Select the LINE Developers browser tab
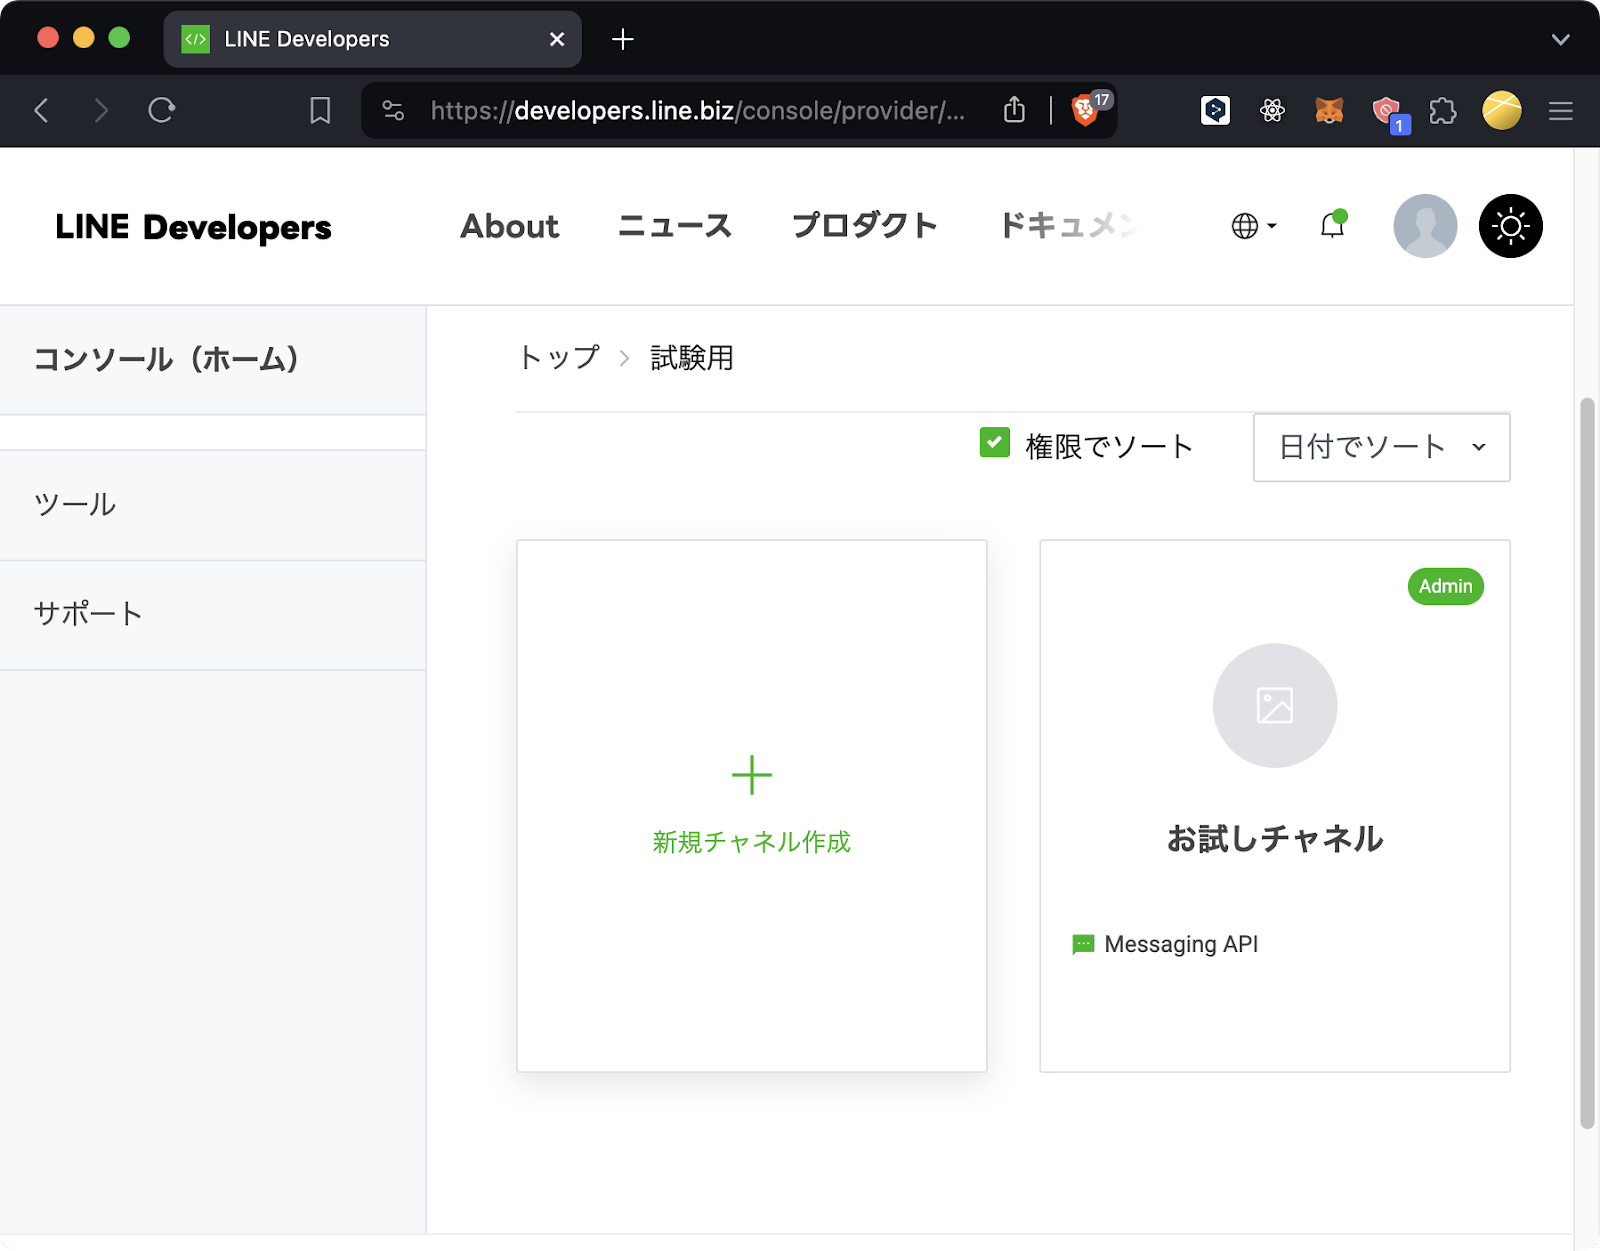This screenshot has height=1251, width=1600. click(372, 39)
